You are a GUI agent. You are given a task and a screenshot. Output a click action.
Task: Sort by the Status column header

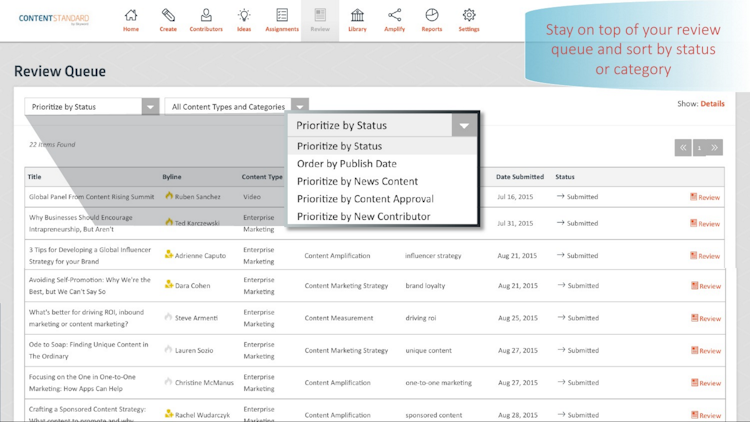565,177
